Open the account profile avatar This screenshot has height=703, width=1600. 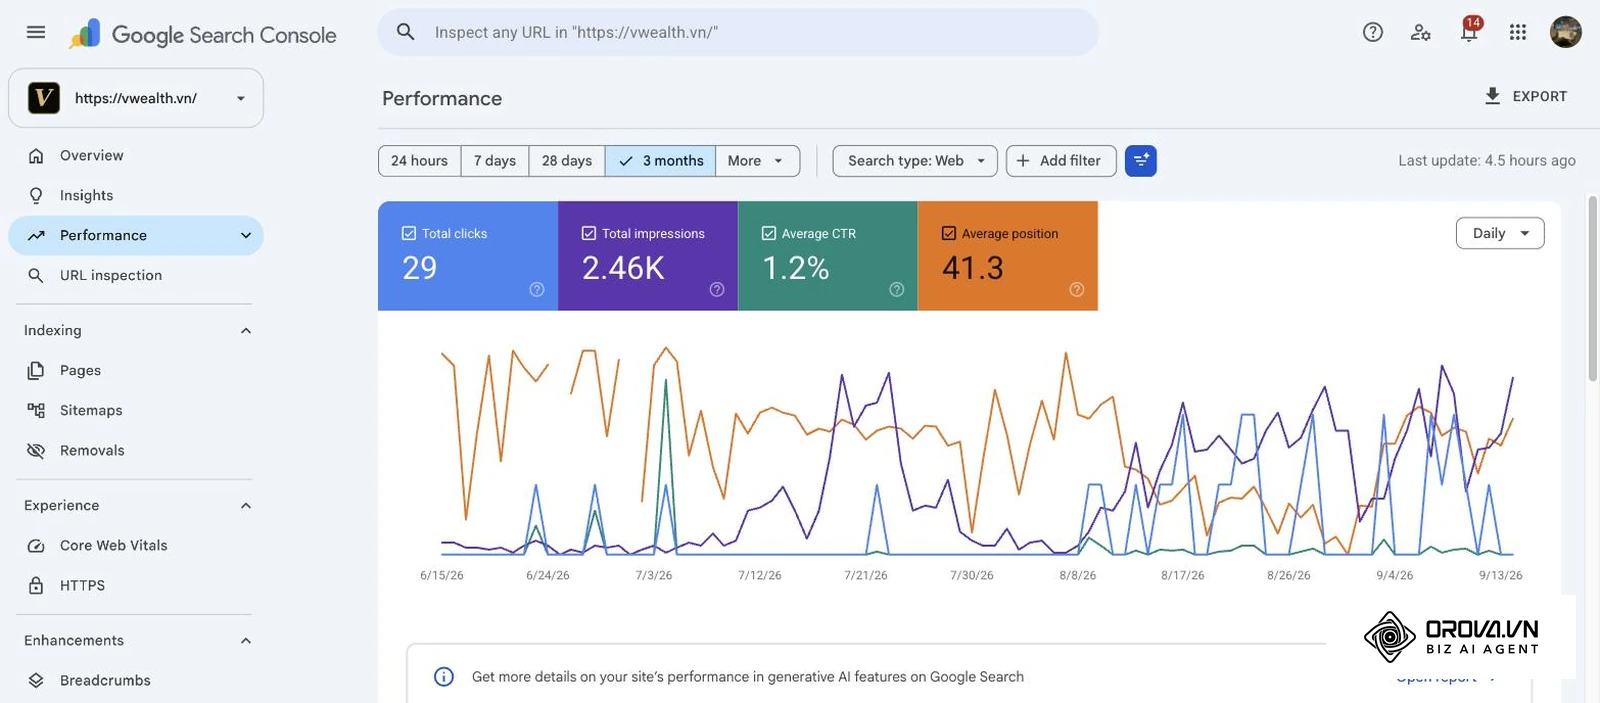(x=1566, y=32)
